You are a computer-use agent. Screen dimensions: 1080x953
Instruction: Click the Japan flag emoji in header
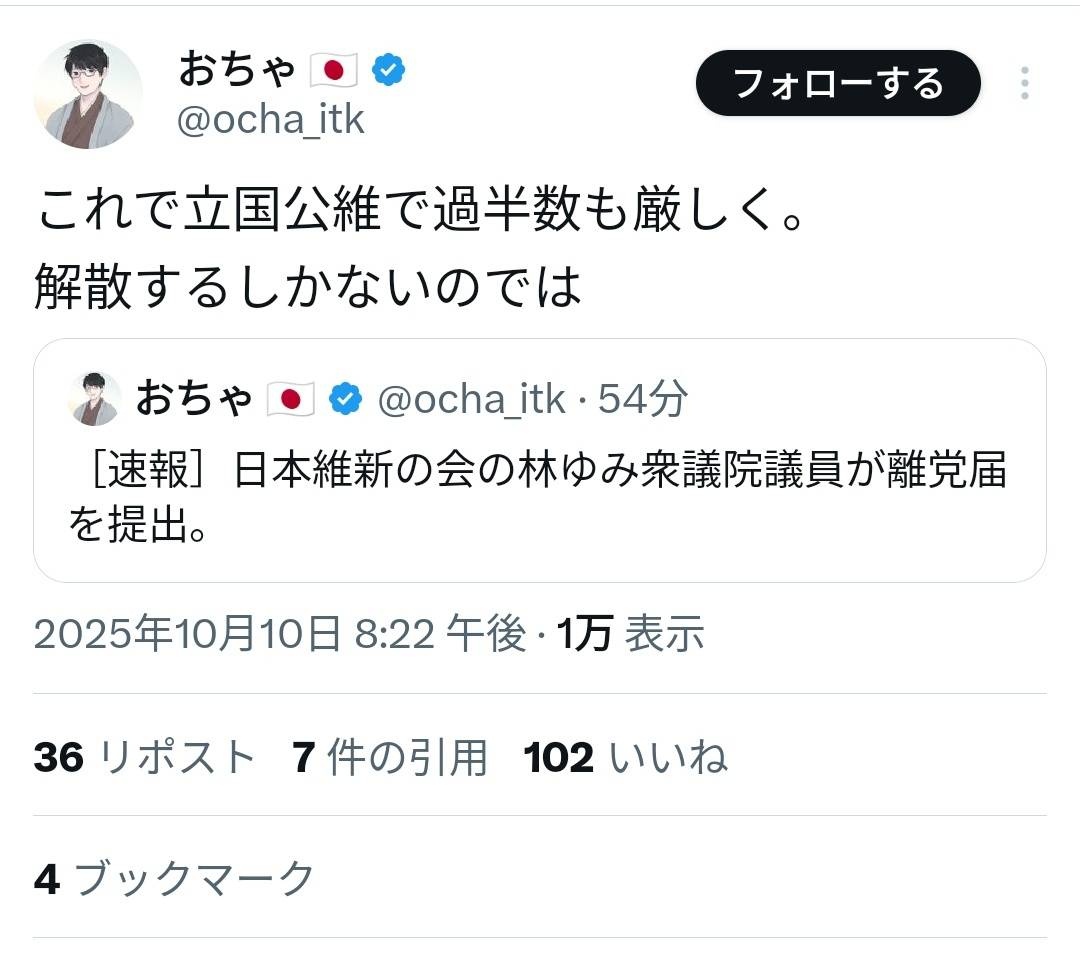[x=334, y=70]
